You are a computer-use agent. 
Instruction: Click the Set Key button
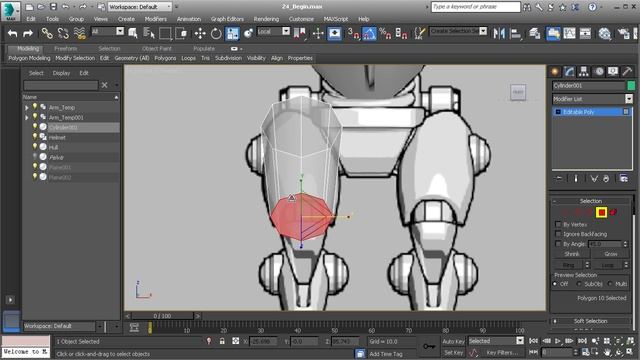453,352
